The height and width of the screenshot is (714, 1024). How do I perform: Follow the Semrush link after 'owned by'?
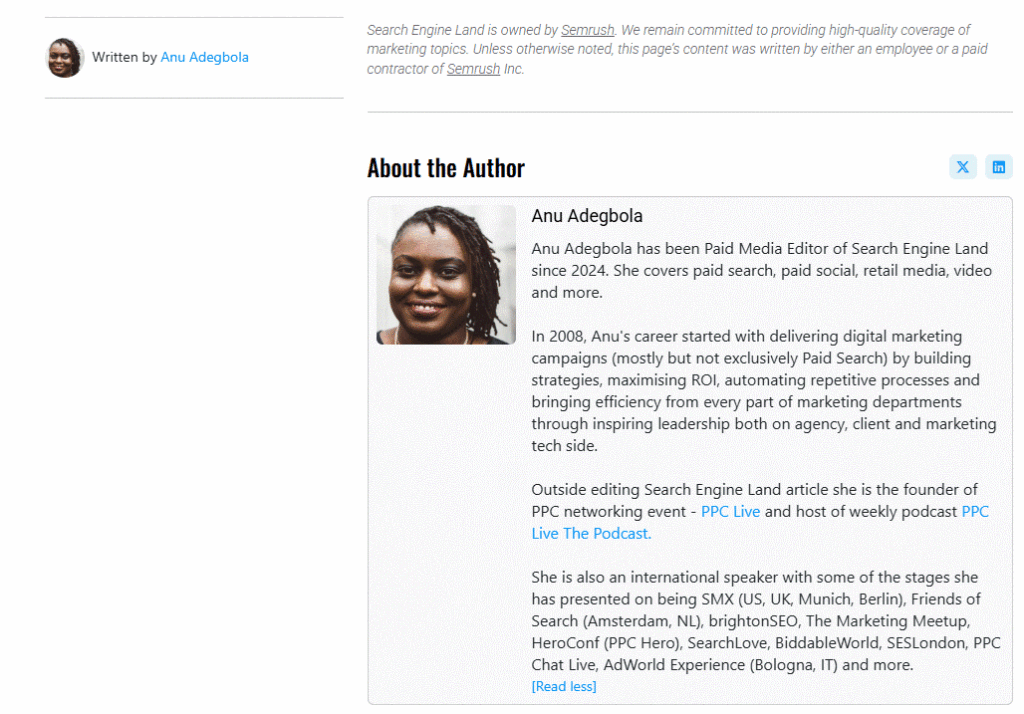coord(588,30)
